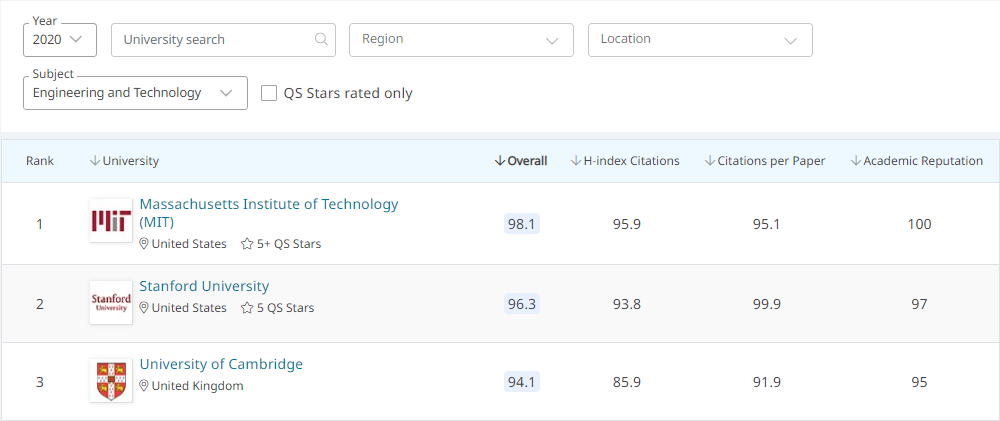The height and width of the screenshot is (421, 1000).
Task: Click the overall score 94.1
Action: [x=522, y=382]
